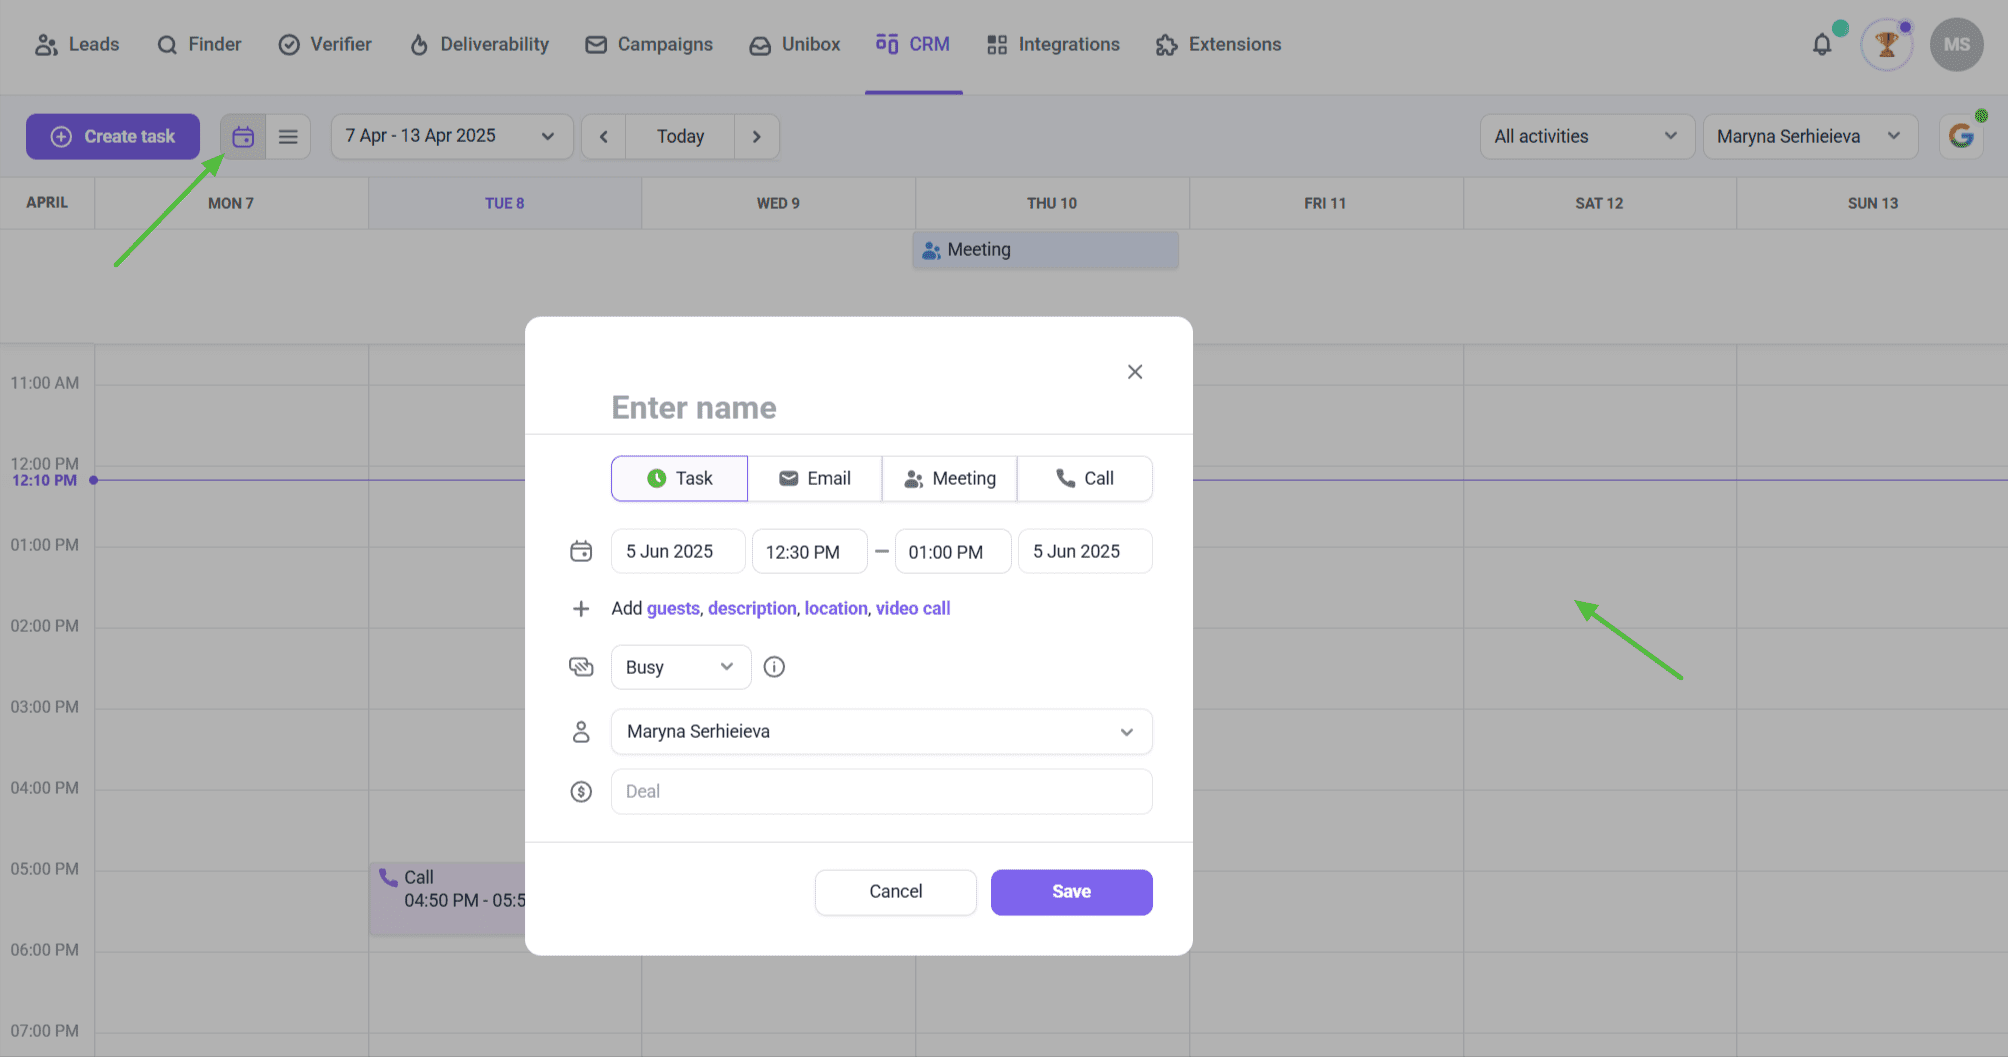Image resolution: width=2008 pixels, height=1057 pixels.
Task: Open notifications bell
Action: (x=1822, y=45)
